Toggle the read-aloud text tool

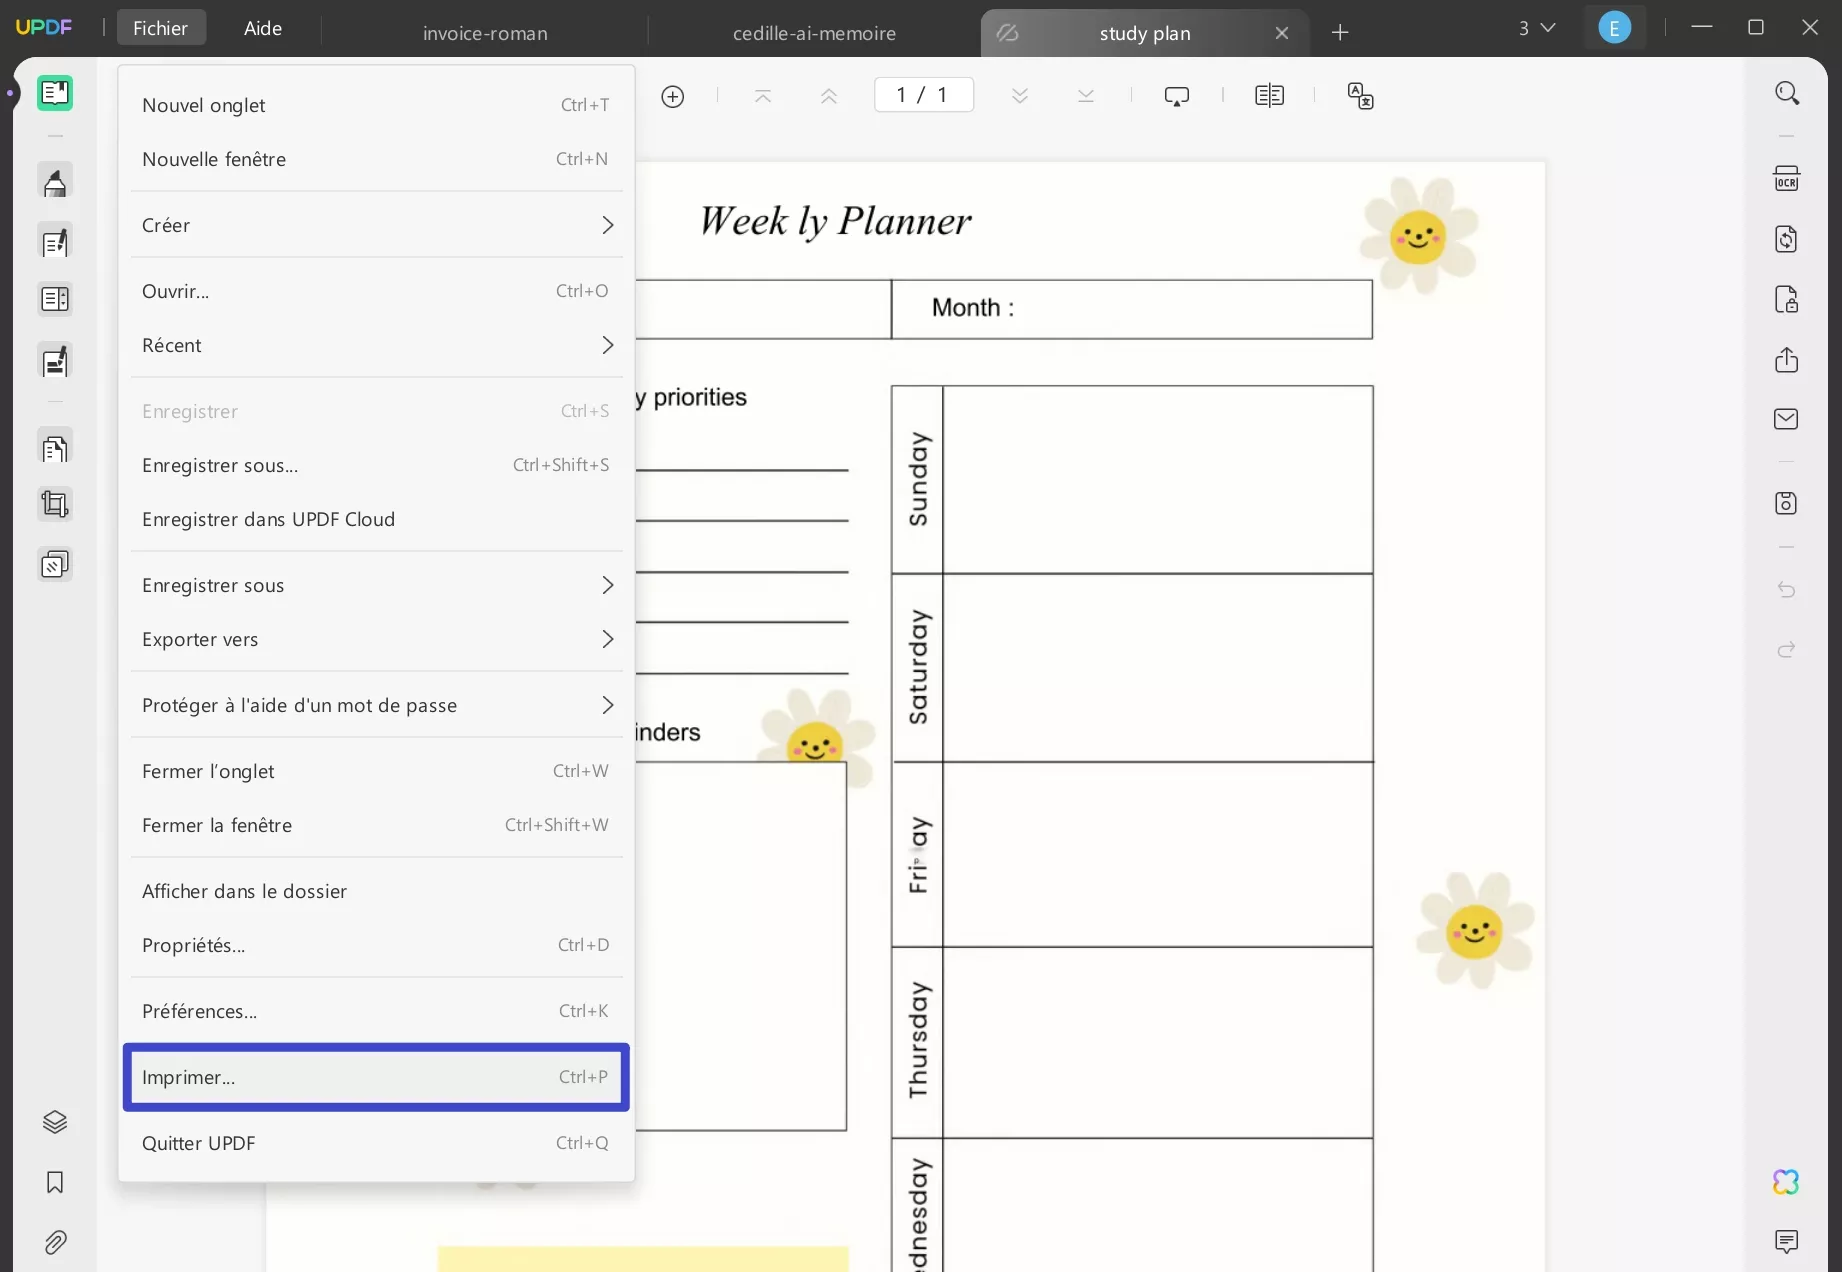click(x=1359, y=95)
